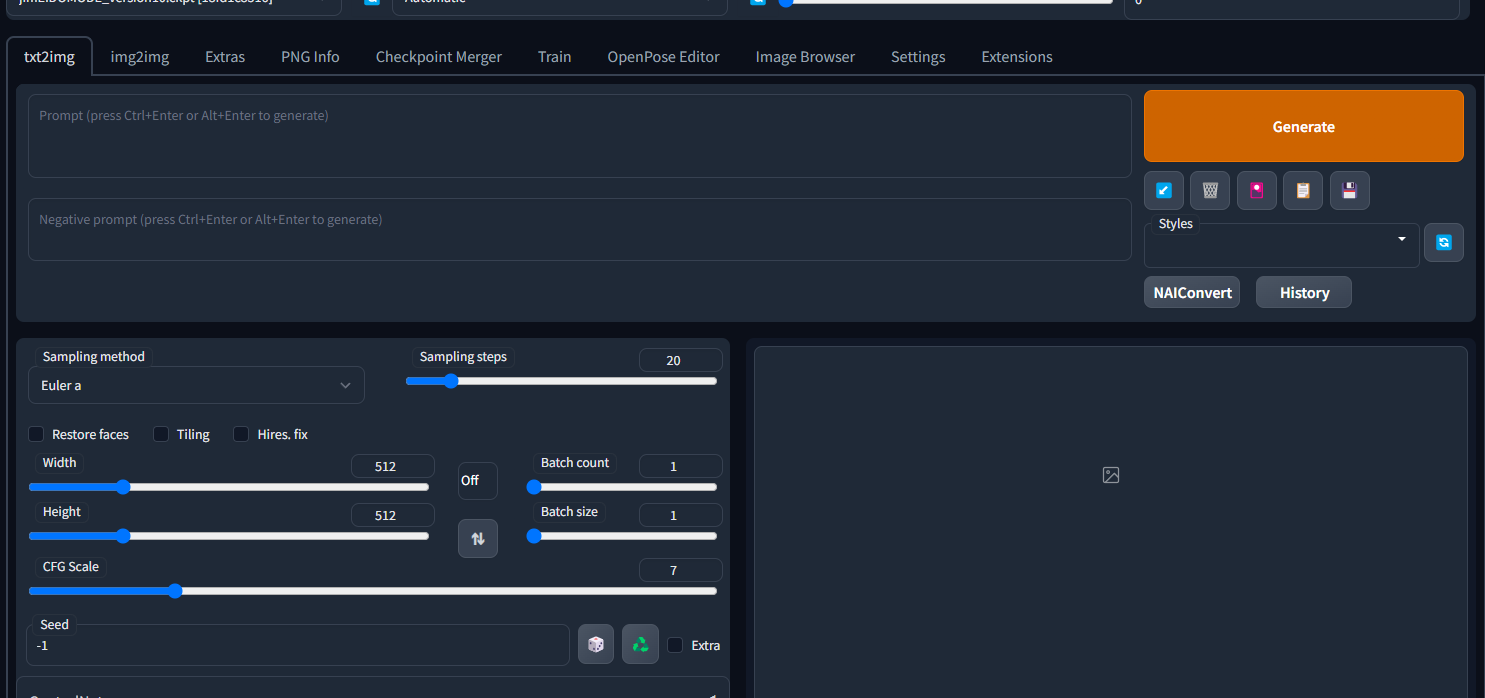Open the Extras tab

225,57
